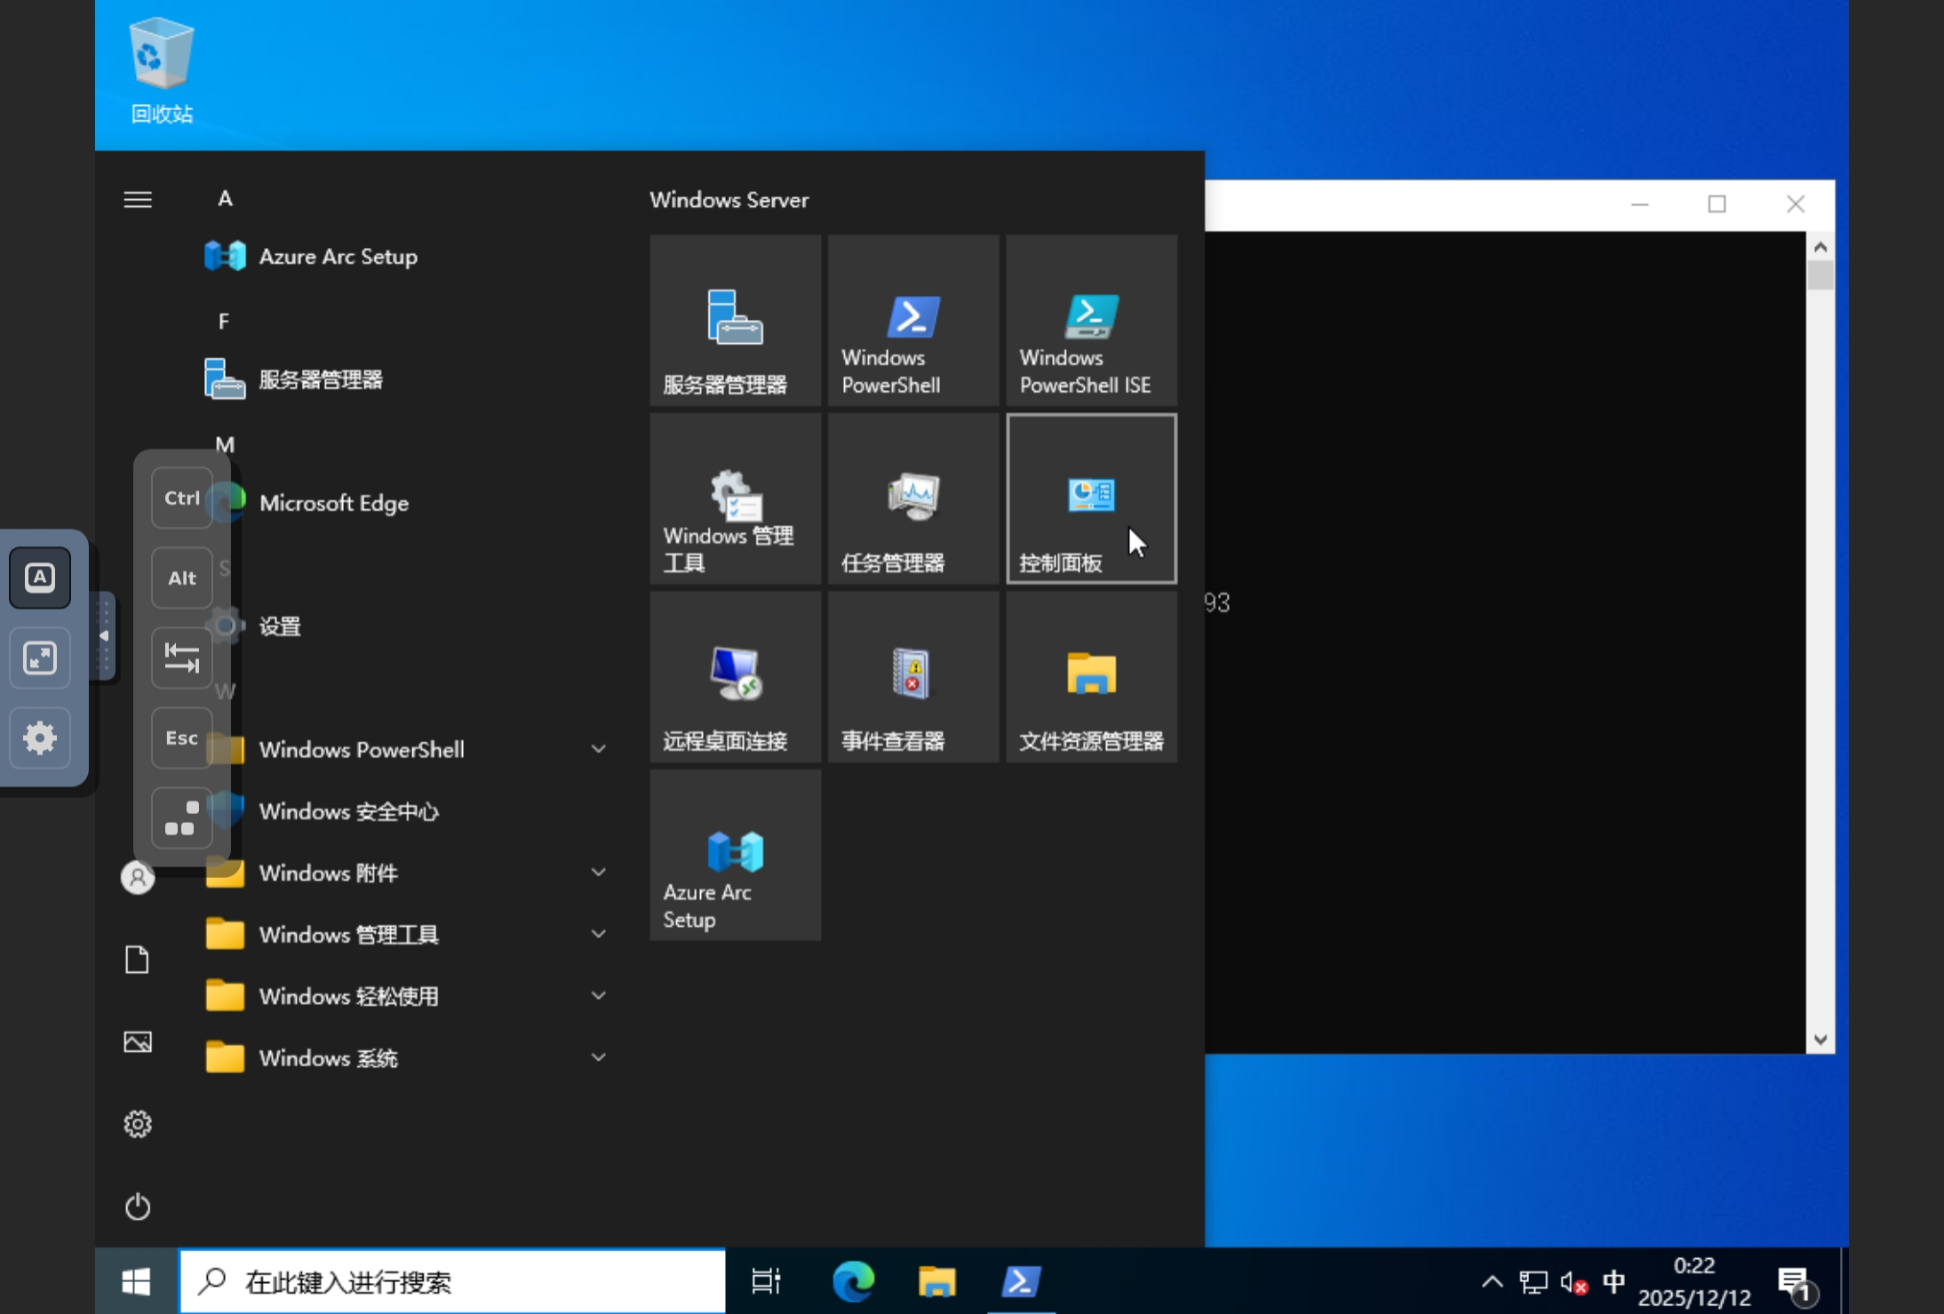Open Microsoft Edge from the taskbar

[853, 1281]
